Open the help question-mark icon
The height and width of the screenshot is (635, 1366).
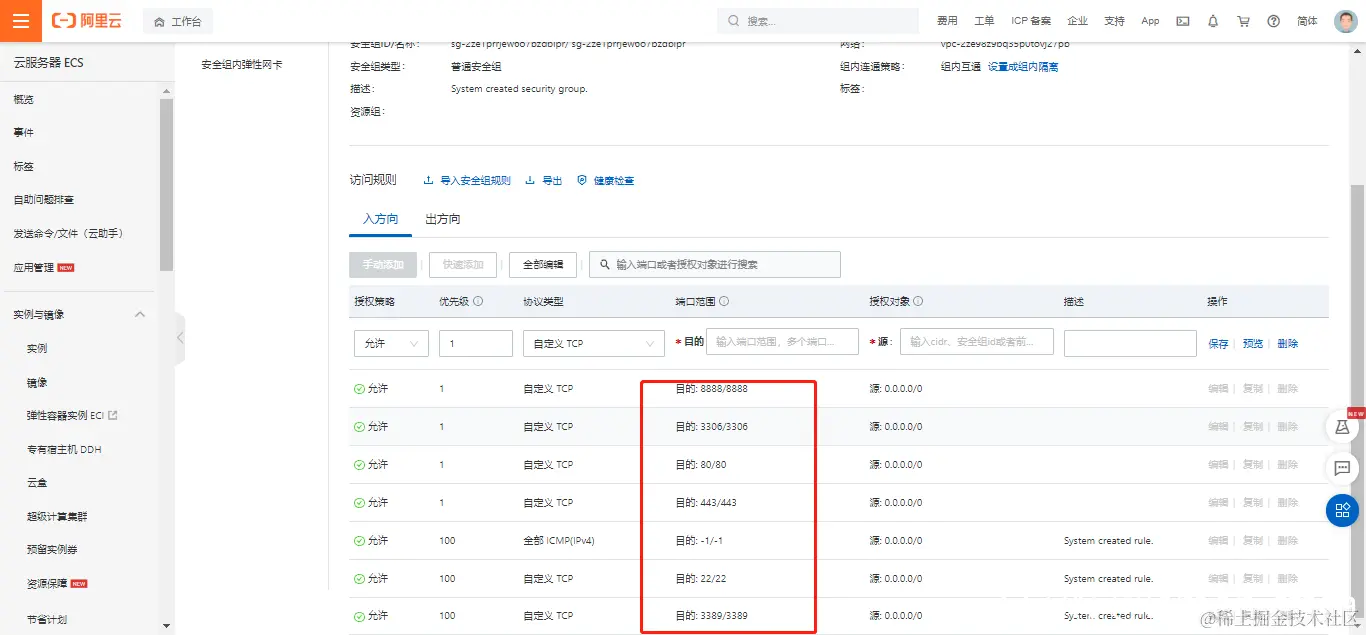(1273, 21)
